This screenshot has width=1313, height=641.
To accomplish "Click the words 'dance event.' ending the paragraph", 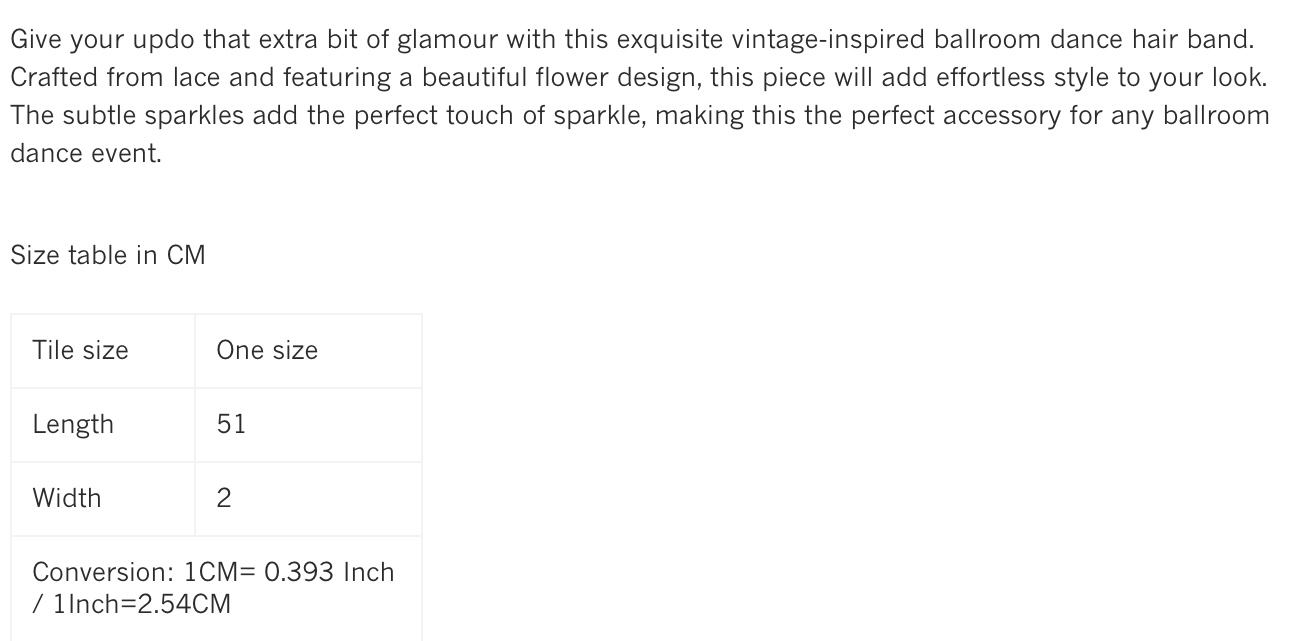I will [x=86, y=154].
